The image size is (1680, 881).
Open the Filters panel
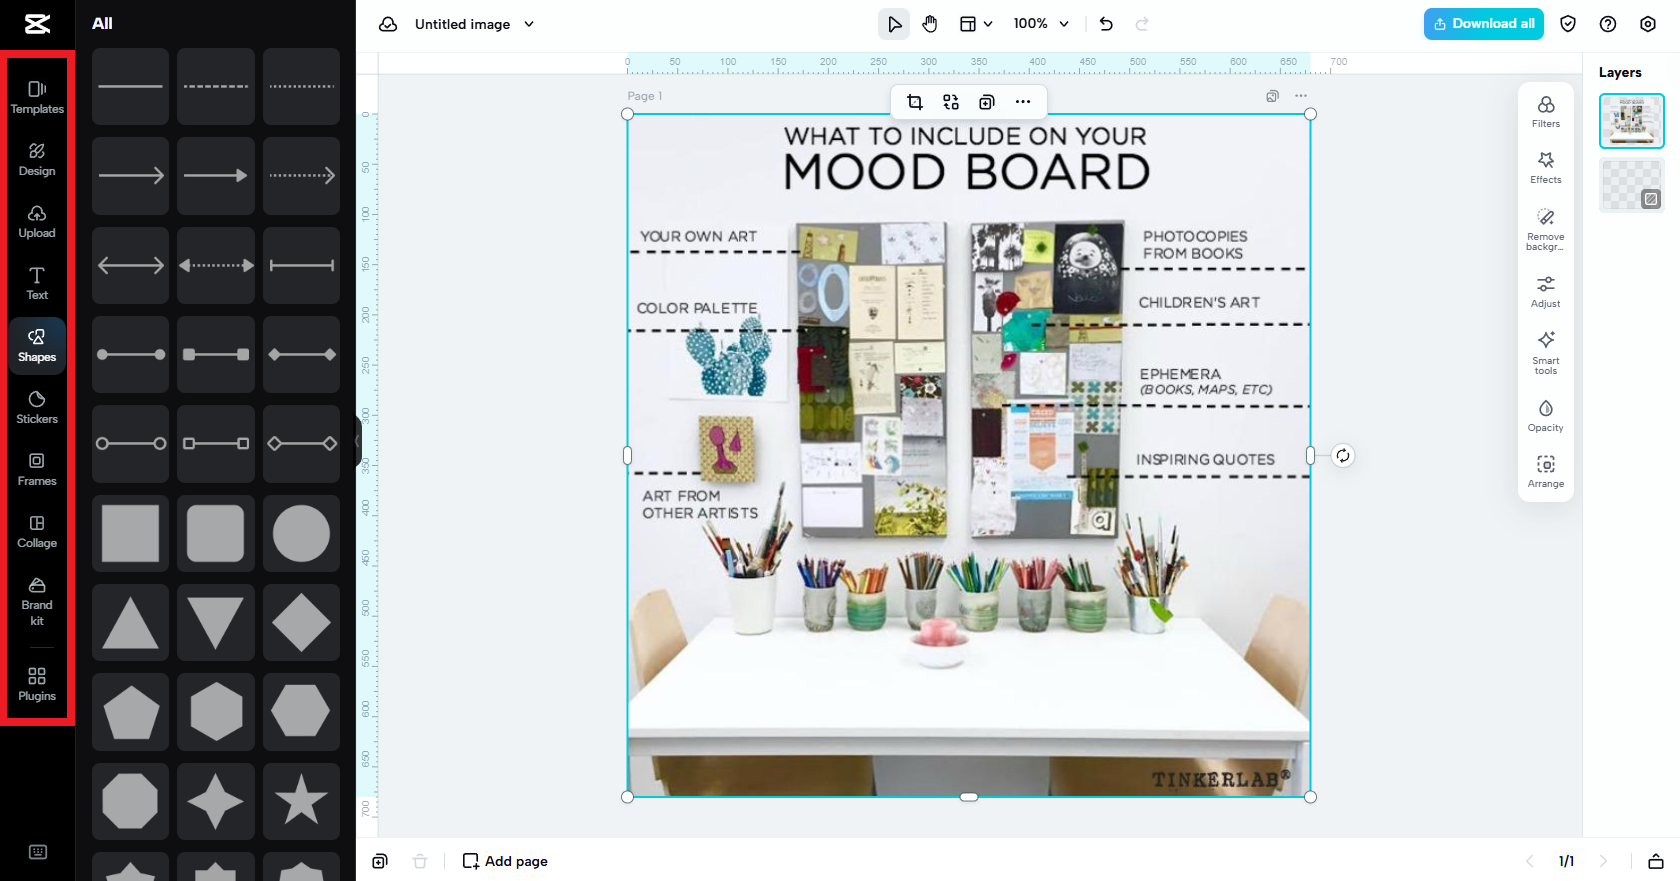(x=1546, y=112)
